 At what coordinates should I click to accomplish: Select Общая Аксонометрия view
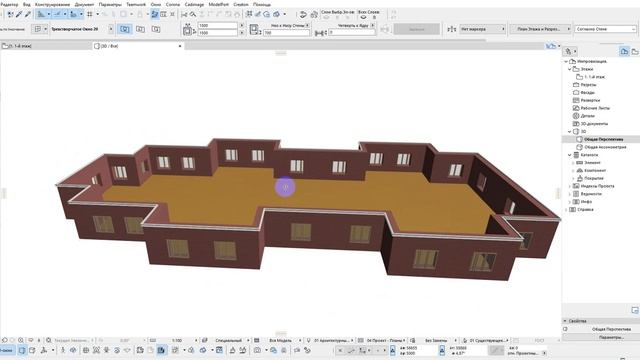pyautogui.click(x=605, y=147)
